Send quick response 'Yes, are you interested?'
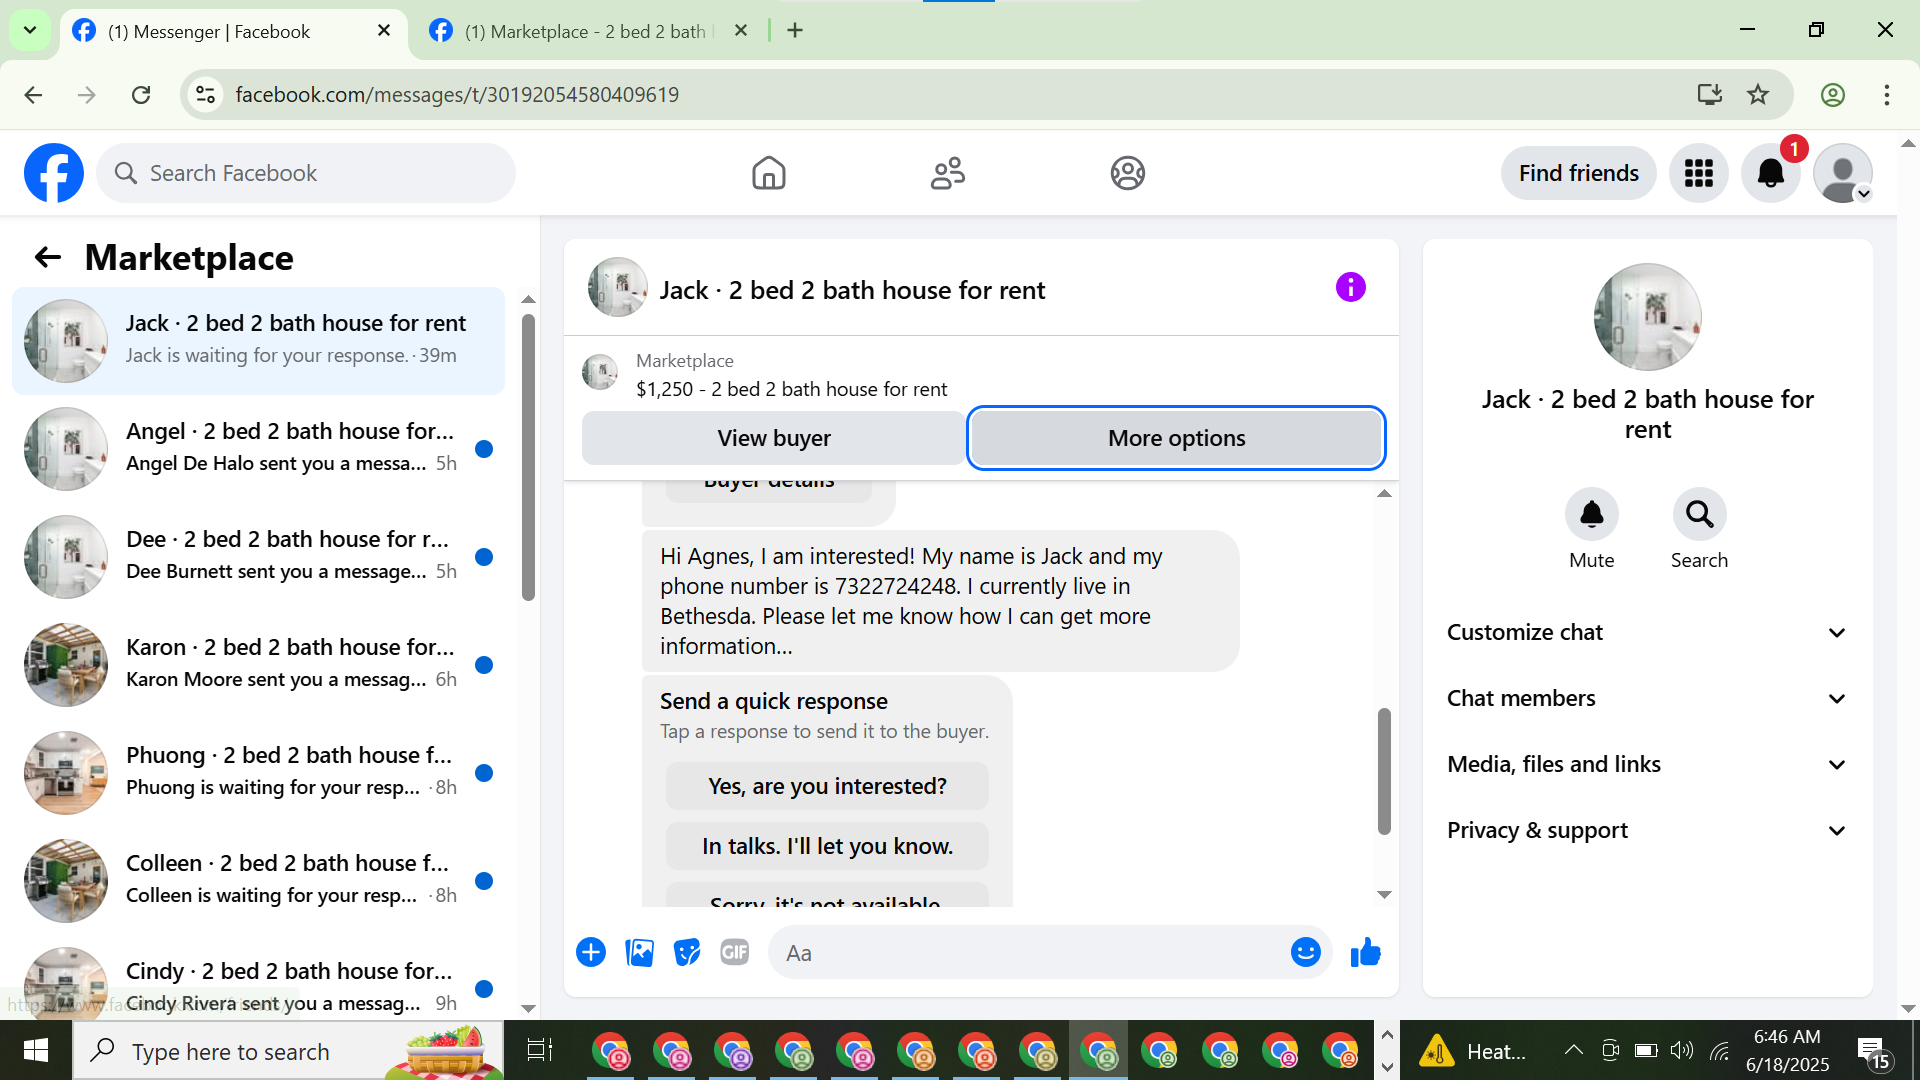Image resolution: width=1920 pixels, height=1080 pixels. [827, 786]
